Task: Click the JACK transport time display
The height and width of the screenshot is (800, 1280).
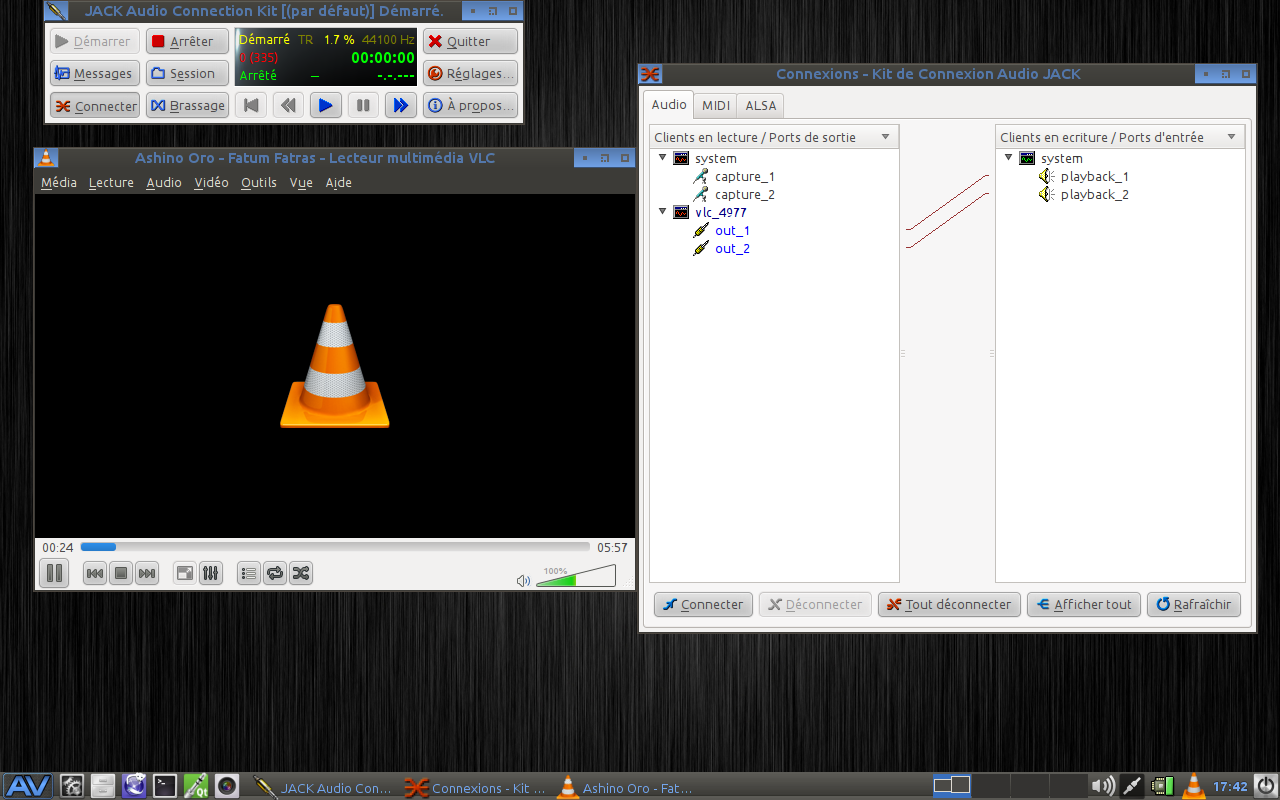Action: click(x=383, y=58)
